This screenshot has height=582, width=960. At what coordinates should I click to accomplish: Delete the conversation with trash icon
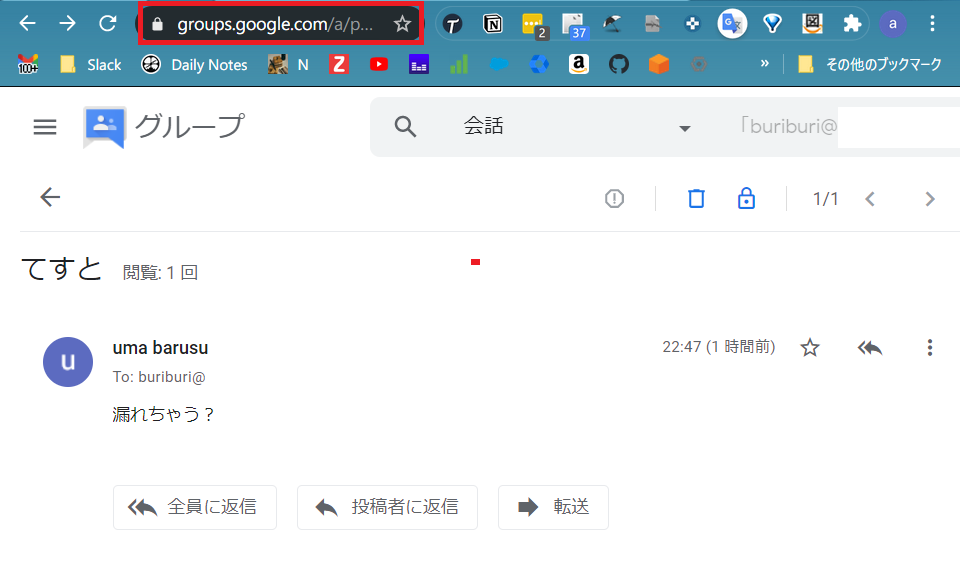click(x=696, y=198)
